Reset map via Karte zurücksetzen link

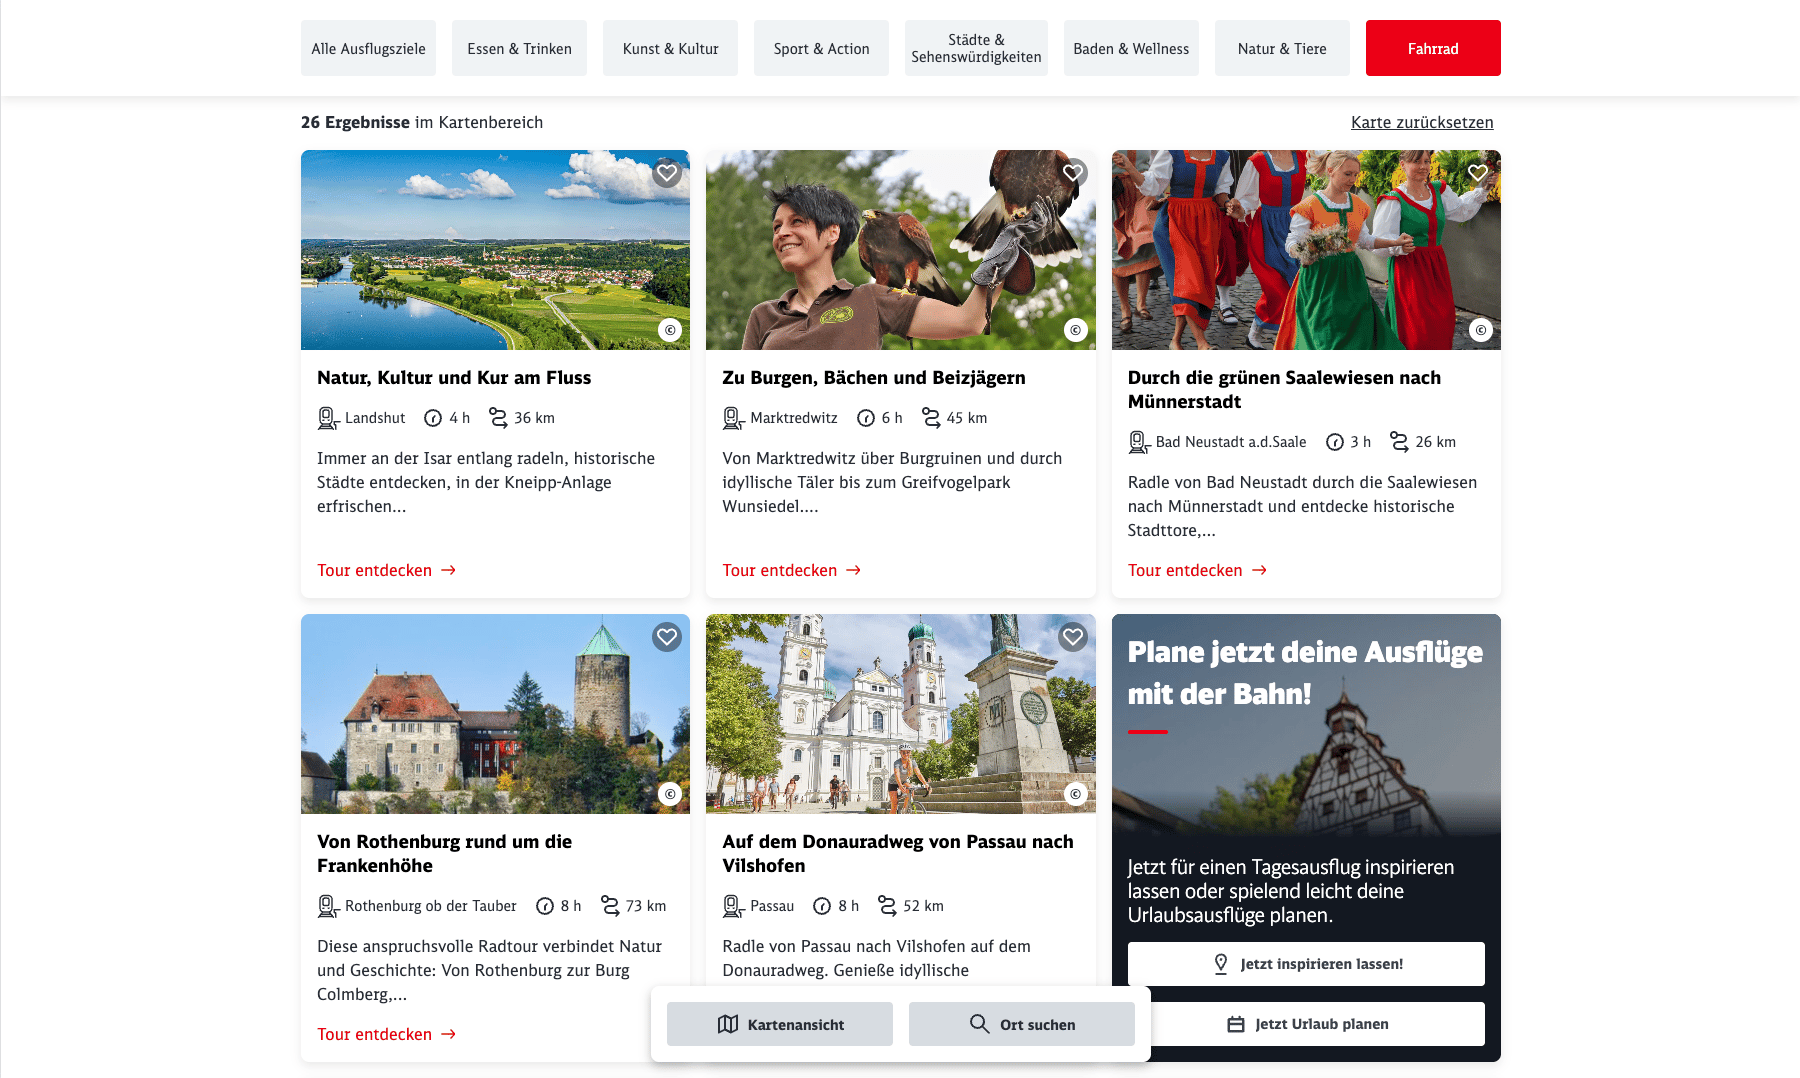click(1421, 122)
